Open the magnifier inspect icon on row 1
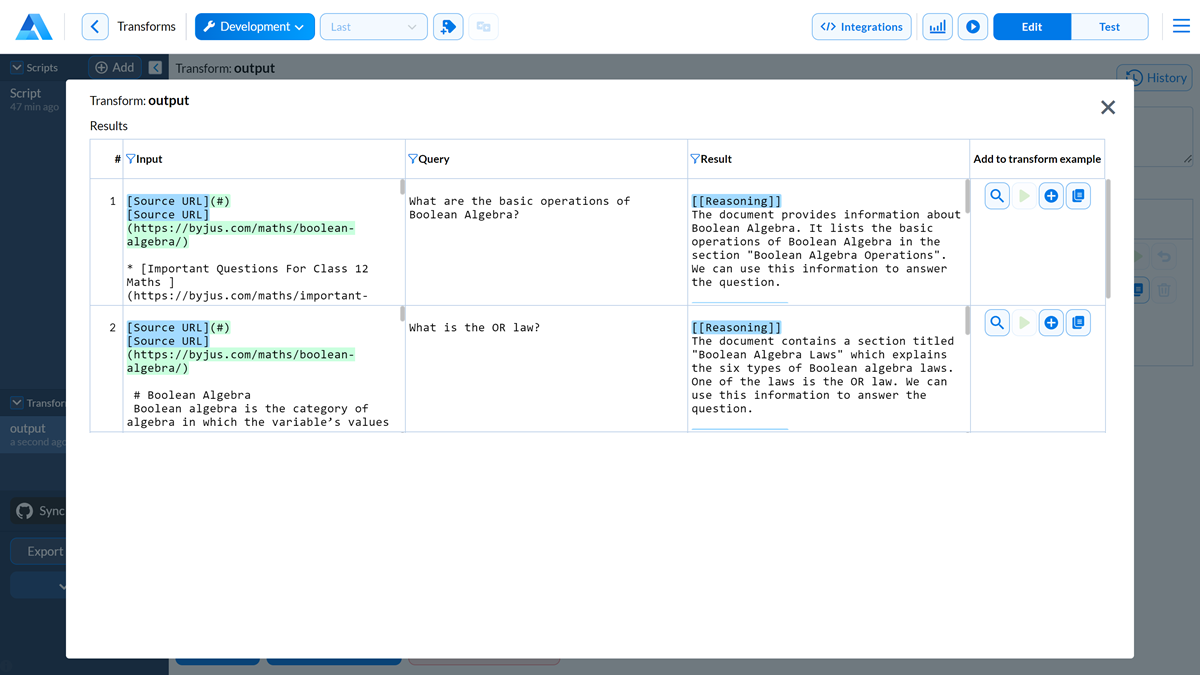The image size is (1200, 675). pos(997,196)
